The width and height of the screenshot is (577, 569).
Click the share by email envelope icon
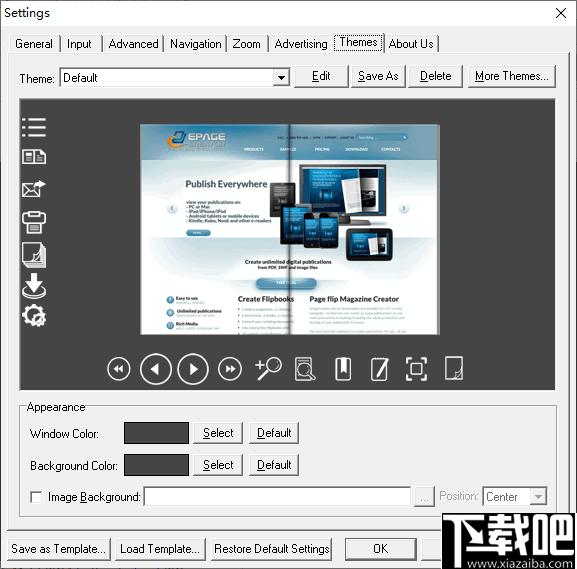coord(34,189)
